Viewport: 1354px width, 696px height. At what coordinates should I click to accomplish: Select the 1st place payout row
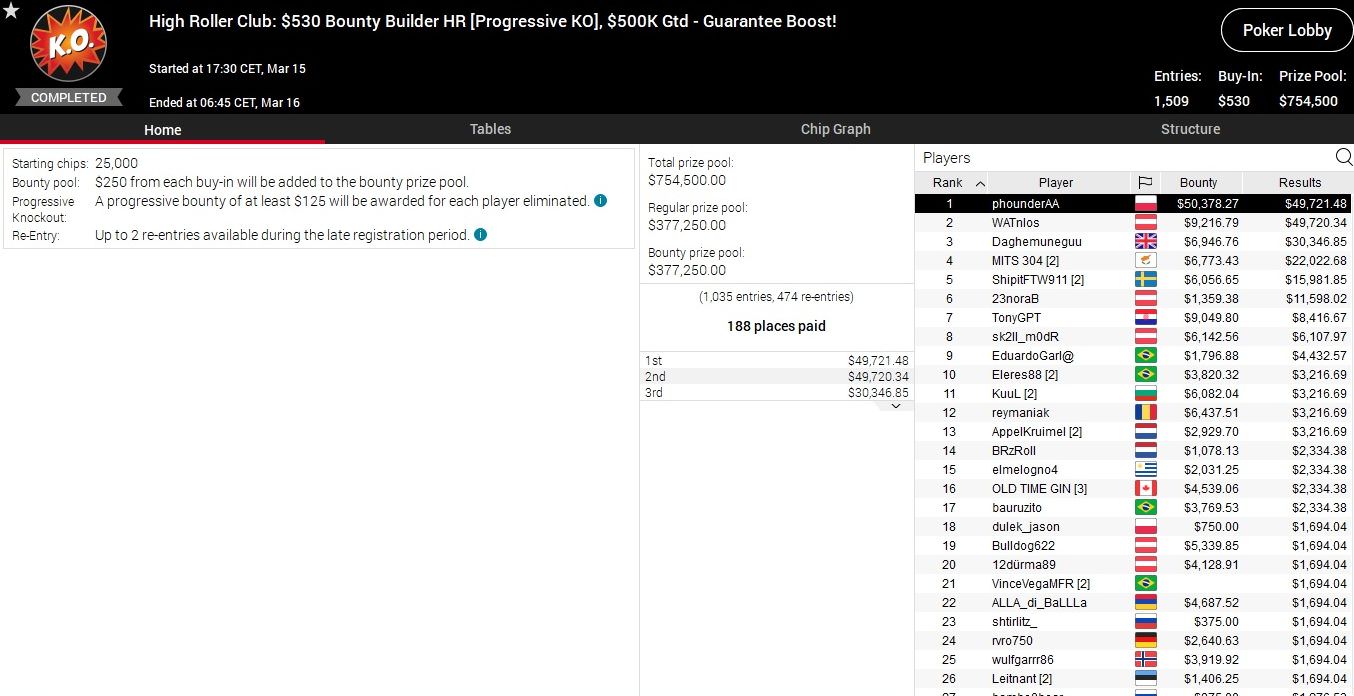point(776,360)
